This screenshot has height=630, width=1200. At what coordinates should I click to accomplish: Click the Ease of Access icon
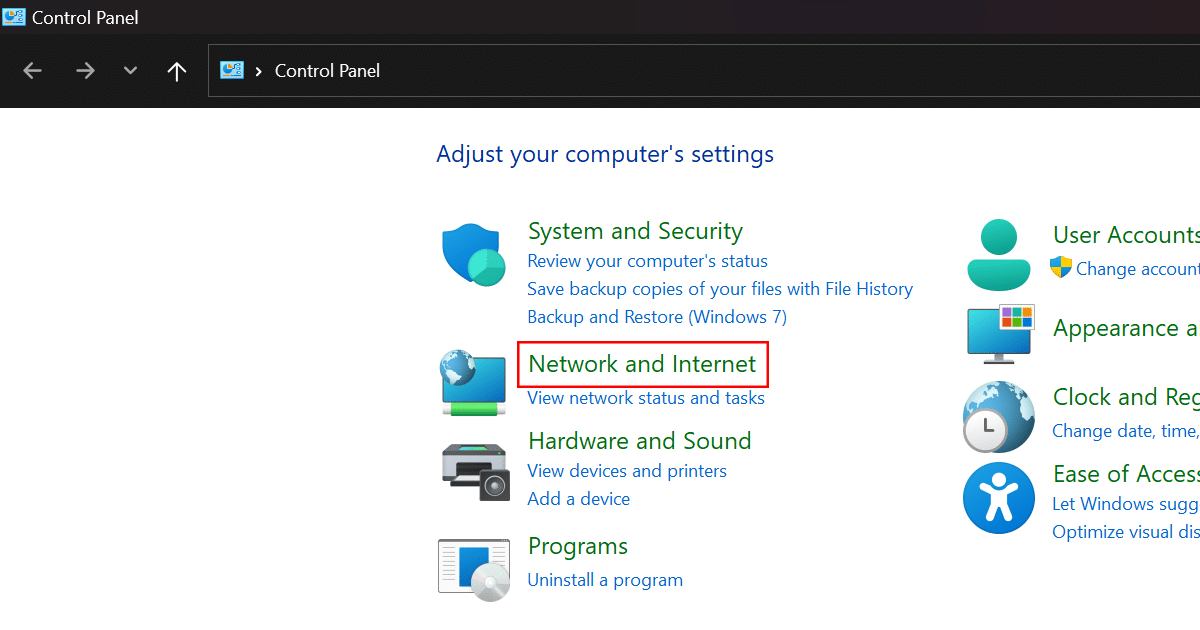(x=998, y=498)
